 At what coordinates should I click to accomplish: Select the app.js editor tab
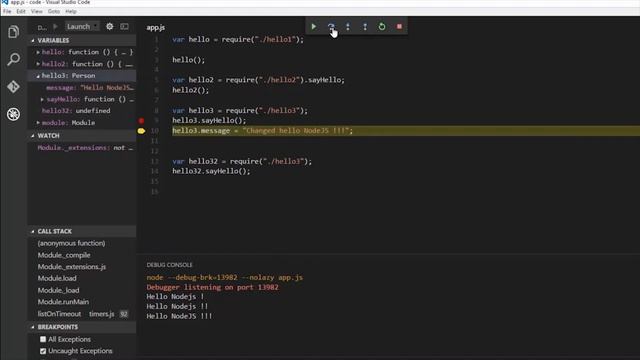pyautogui.click(x=156, y=27)
